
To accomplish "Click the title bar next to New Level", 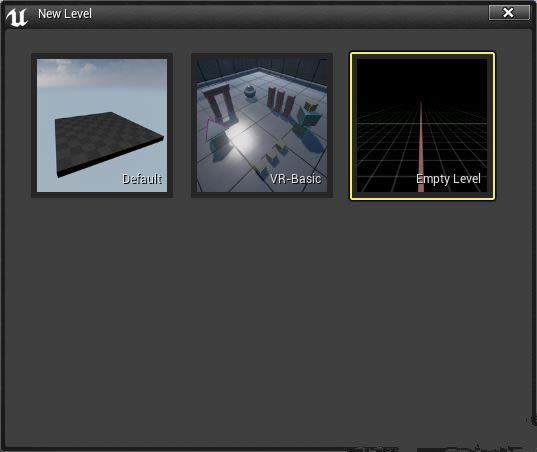I will [x=288, y=14].
